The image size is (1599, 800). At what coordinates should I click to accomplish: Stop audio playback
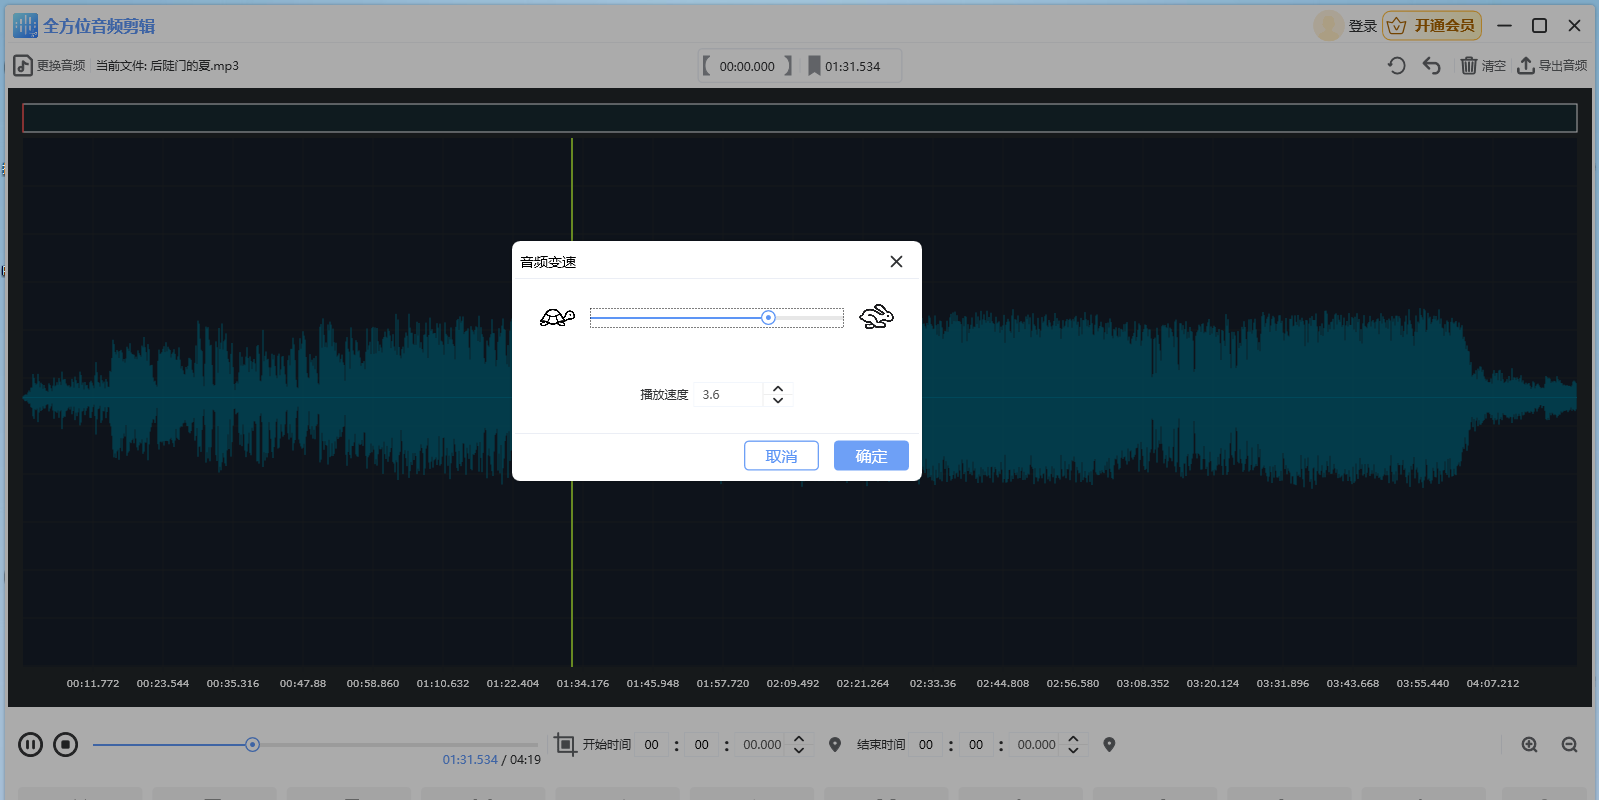(x=66, y=745)
